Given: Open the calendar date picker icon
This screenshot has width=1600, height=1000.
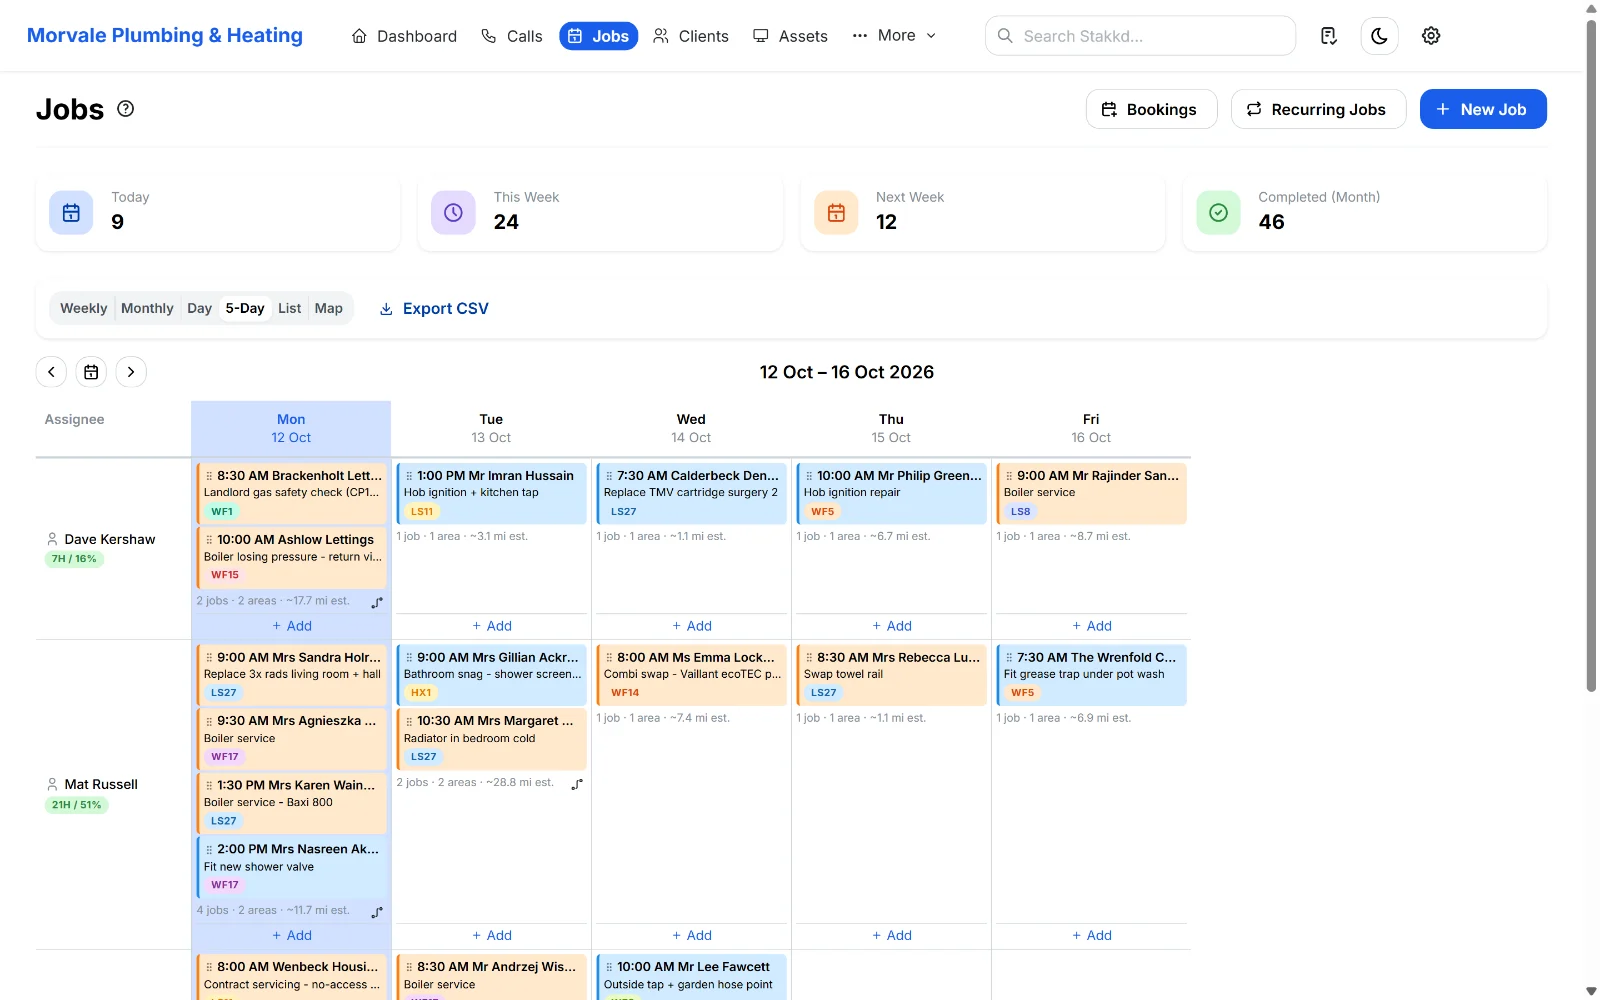Looking at the screenshot, I should 91,372.
